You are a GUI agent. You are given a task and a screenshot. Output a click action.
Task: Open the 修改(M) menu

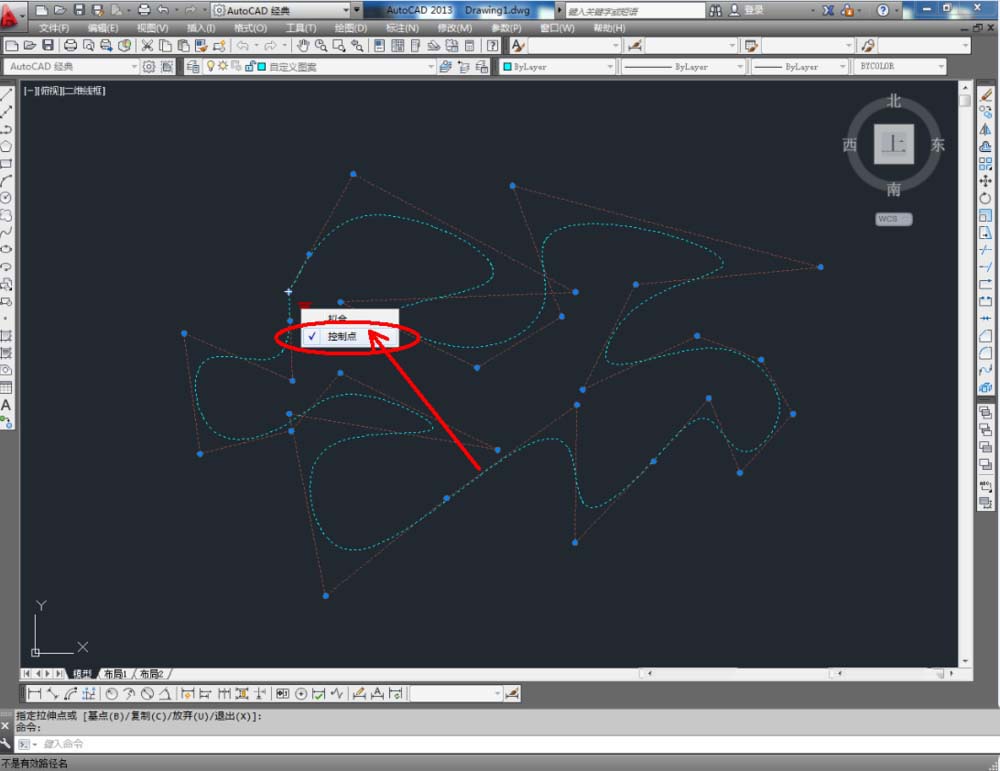click(x=455, y=28)
